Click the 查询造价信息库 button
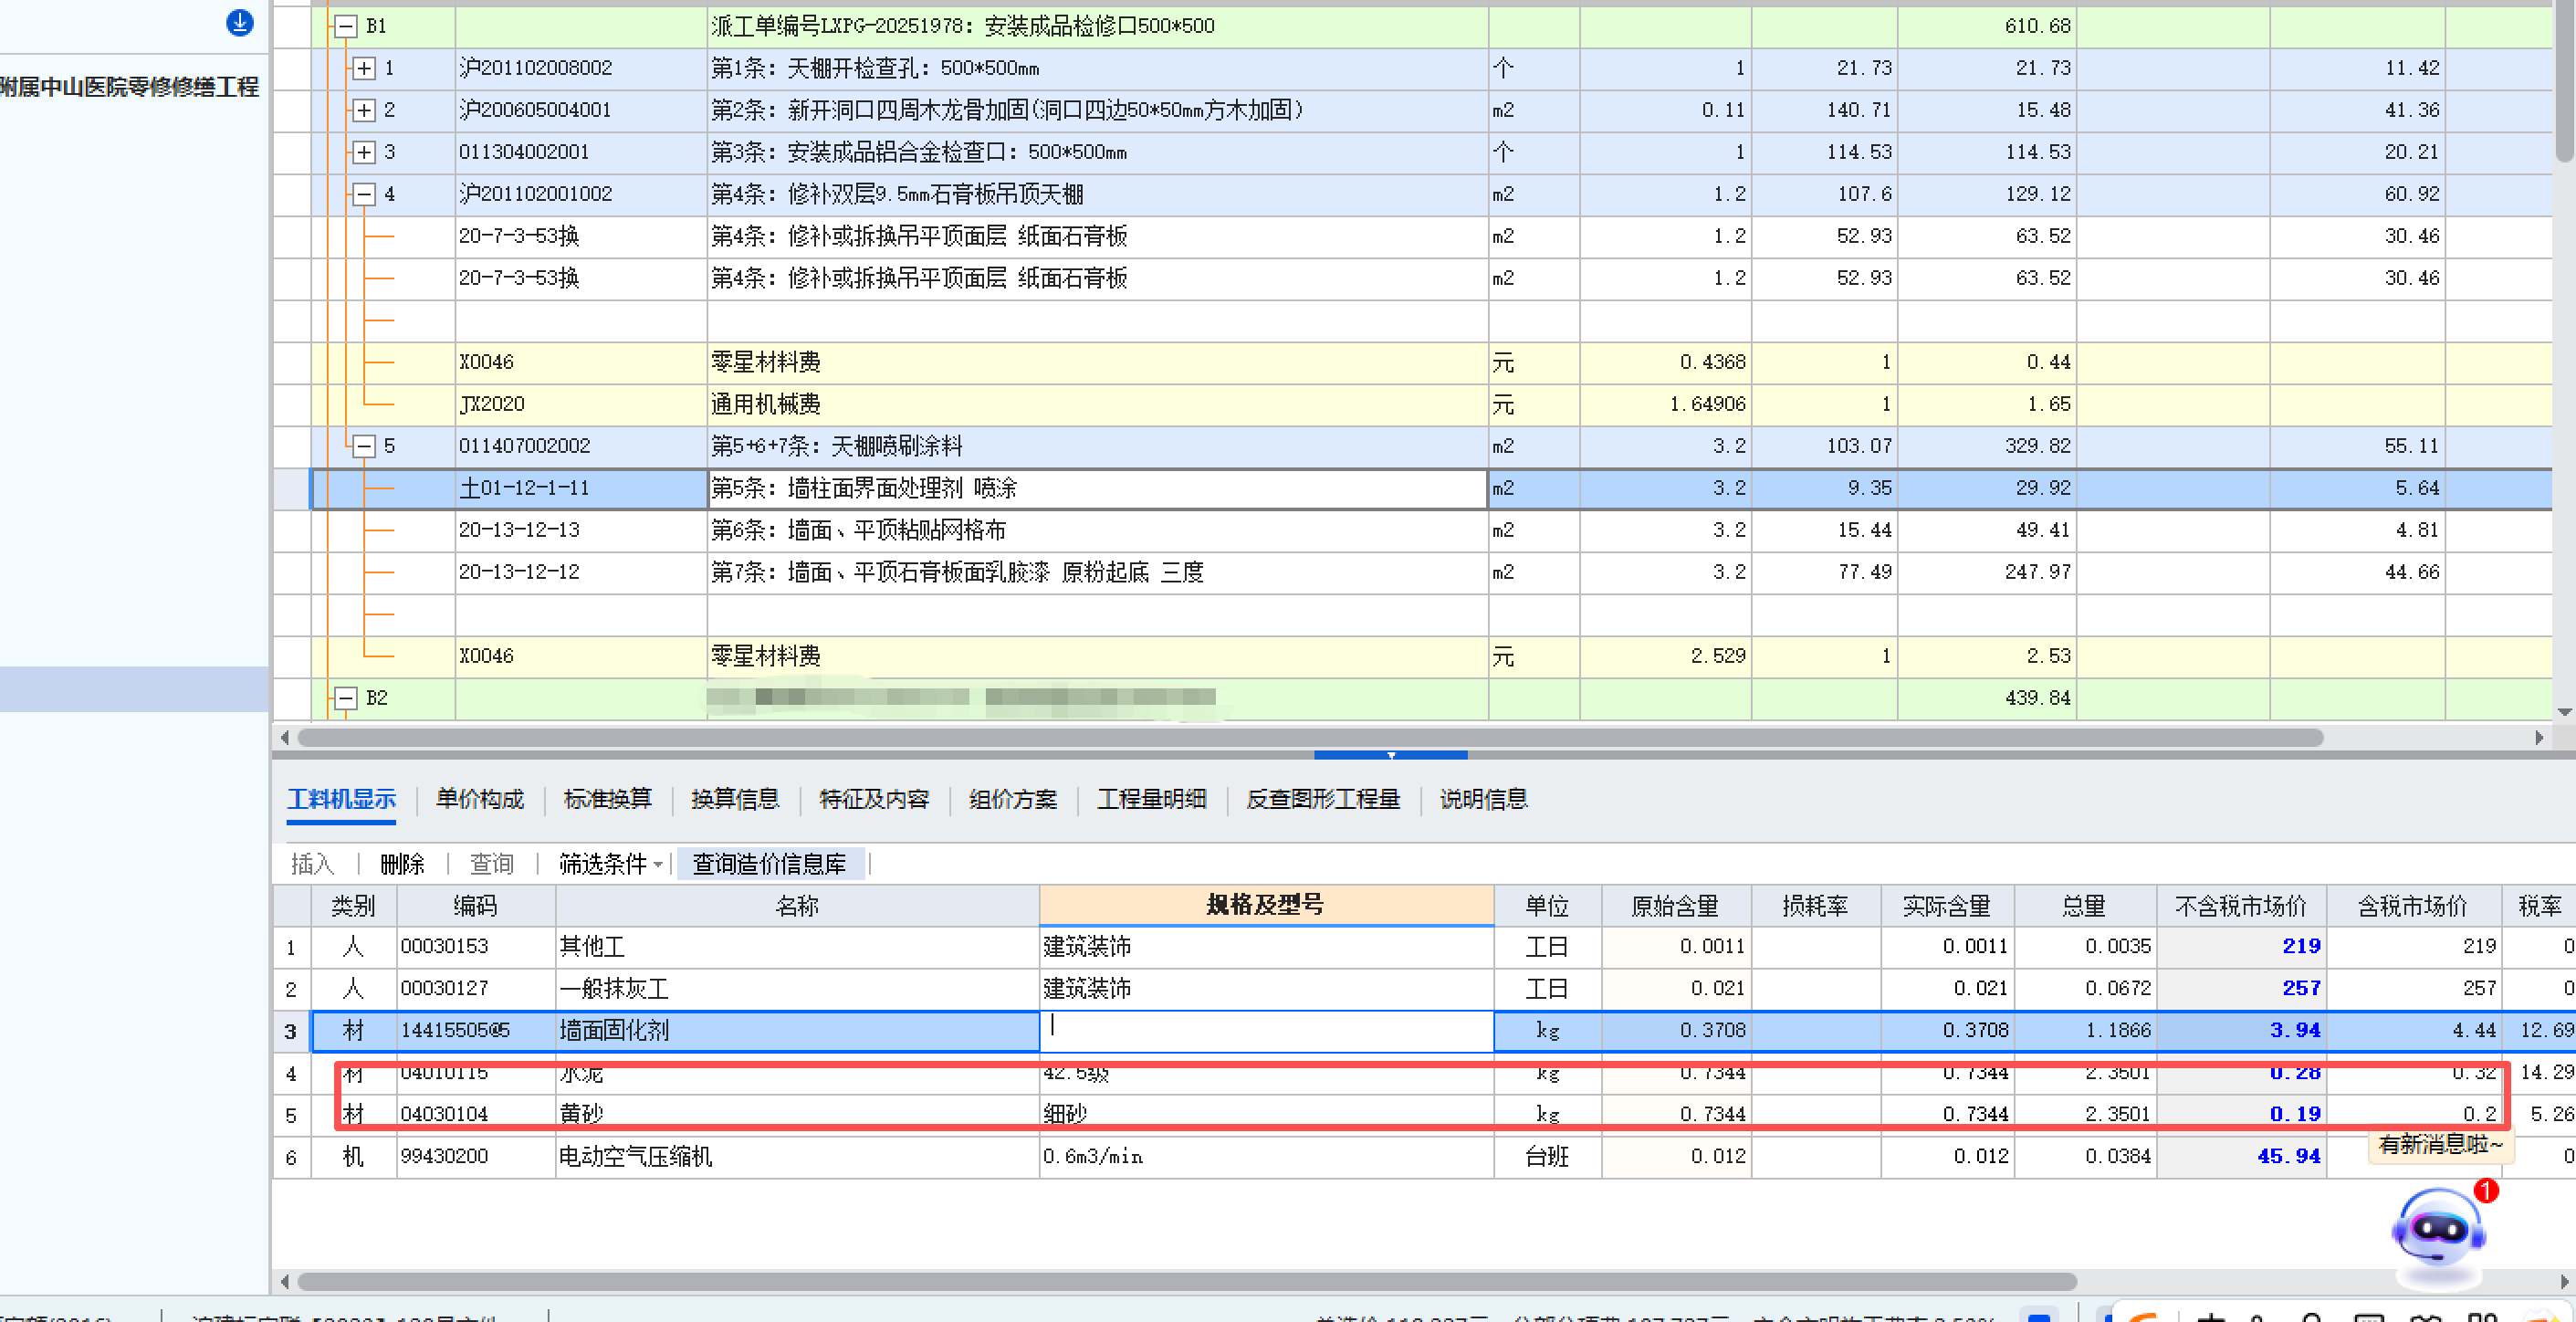Screen dimensions: 2576x1322 pos(769,864)
